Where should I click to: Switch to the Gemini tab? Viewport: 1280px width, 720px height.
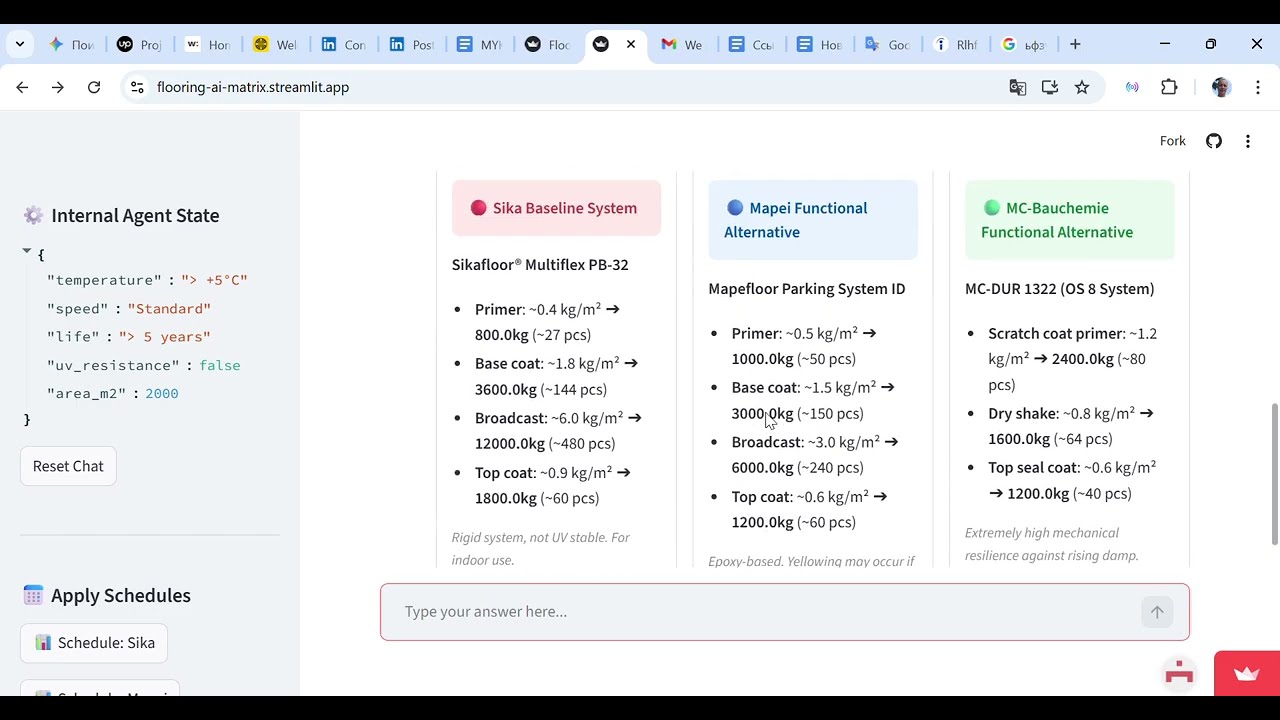tap(72, 44)
